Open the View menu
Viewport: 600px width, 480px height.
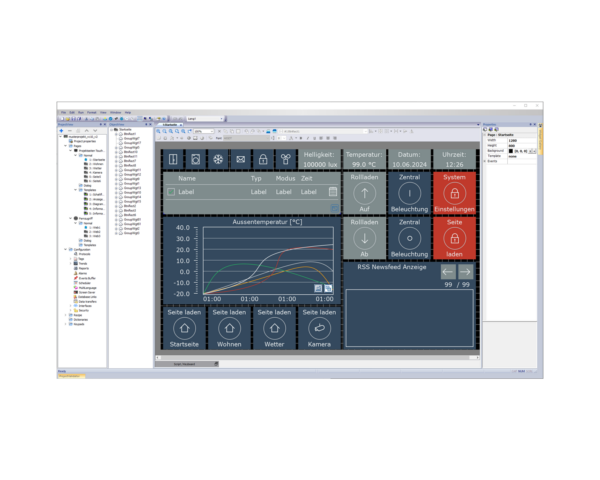tap(103, 113)
